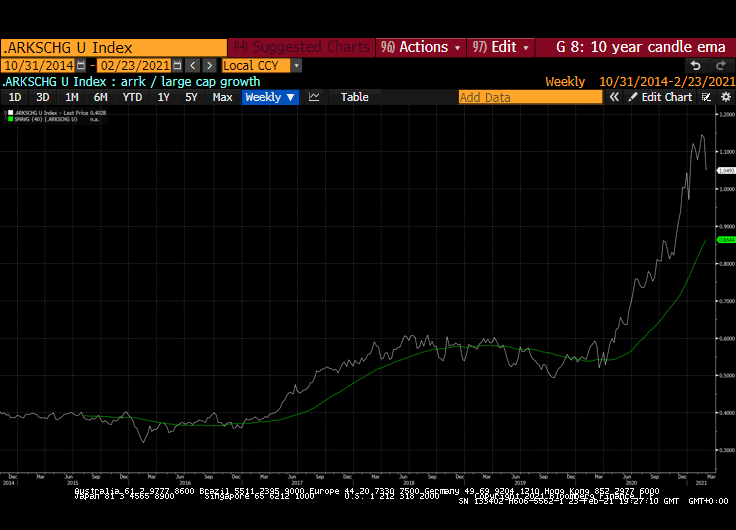The height and width of the screenshot is (530, 736).
Task: Click the redo arrow icon
Action: [x=721, y=65]
